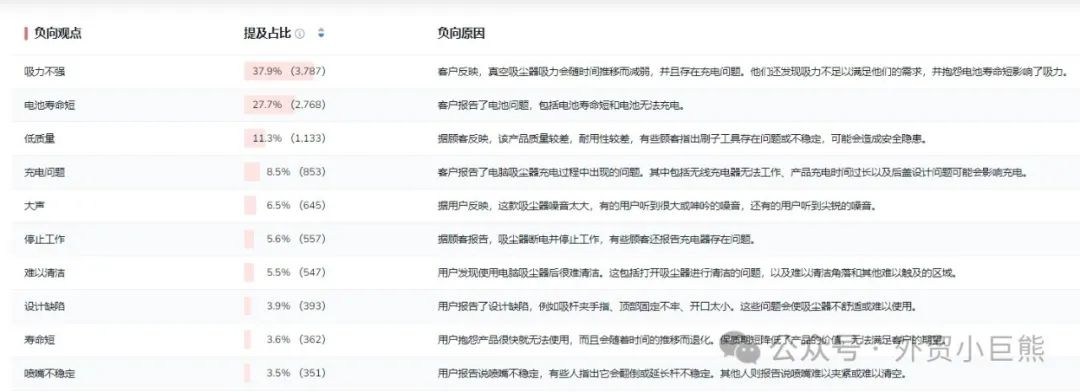Click the negative reason text for 电池寿命短
The image size is (1080, 392).
click(560, 105)
